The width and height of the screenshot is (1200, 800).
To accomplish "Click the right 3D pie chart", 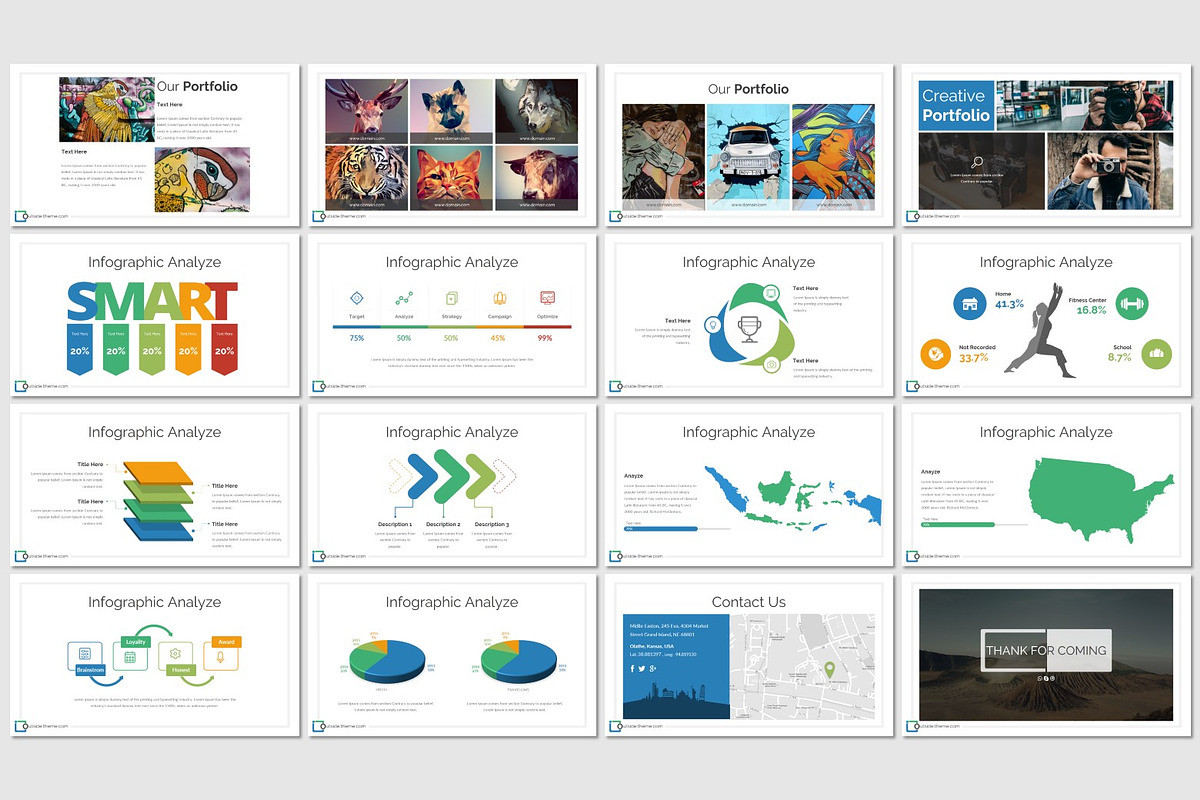I will pos(520,661).
